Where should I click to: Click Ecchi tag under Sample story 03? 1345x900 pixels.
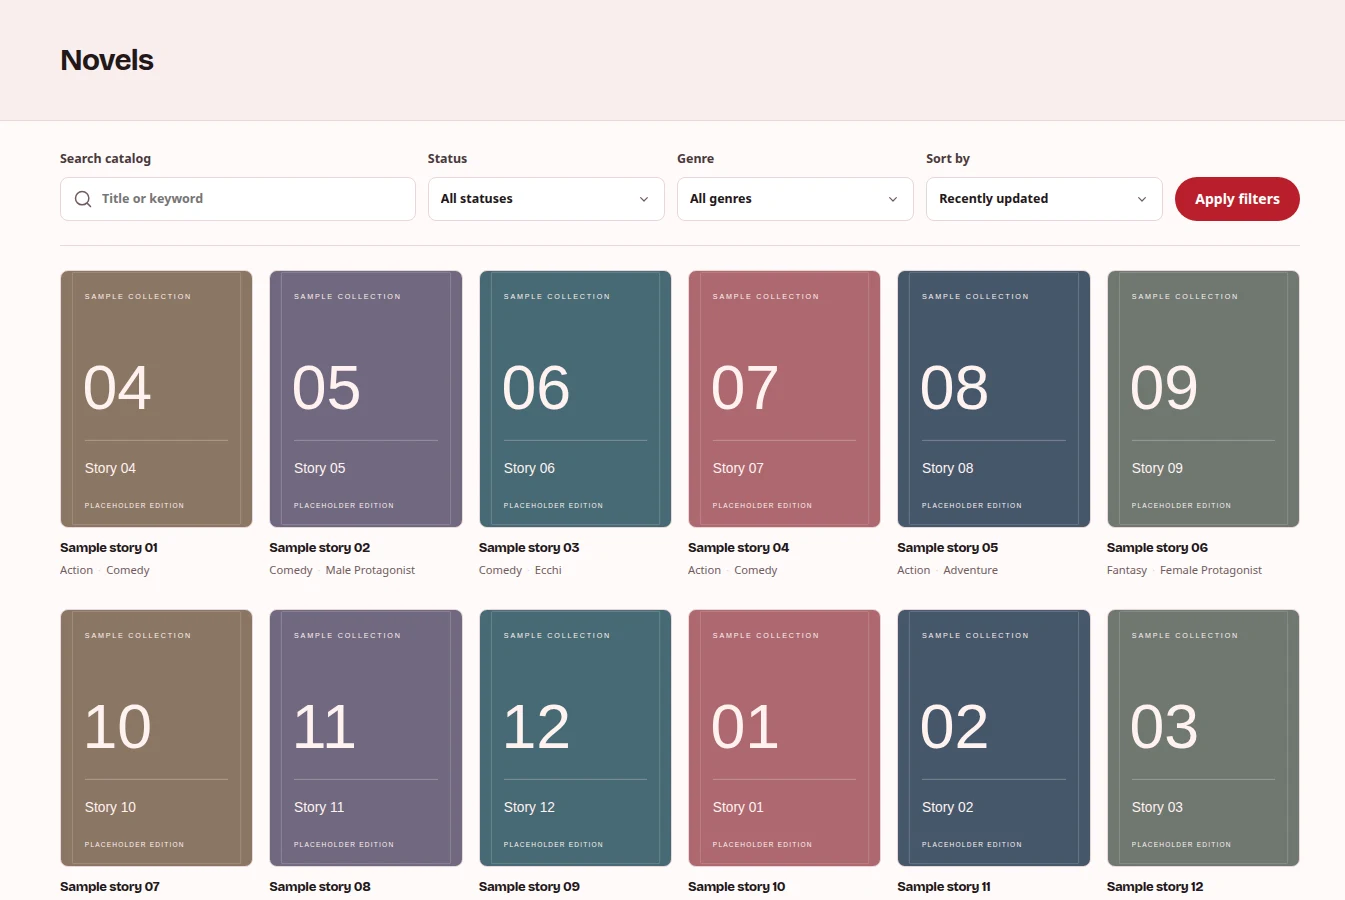pos(548,570)
